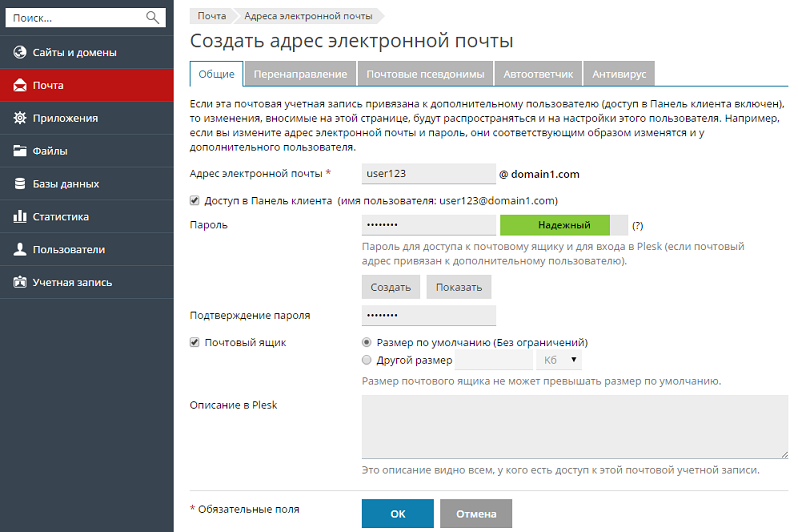This screenshot has width=798, height=532.
Task: Open Приложения gear icon
Action: coord(19,118)
